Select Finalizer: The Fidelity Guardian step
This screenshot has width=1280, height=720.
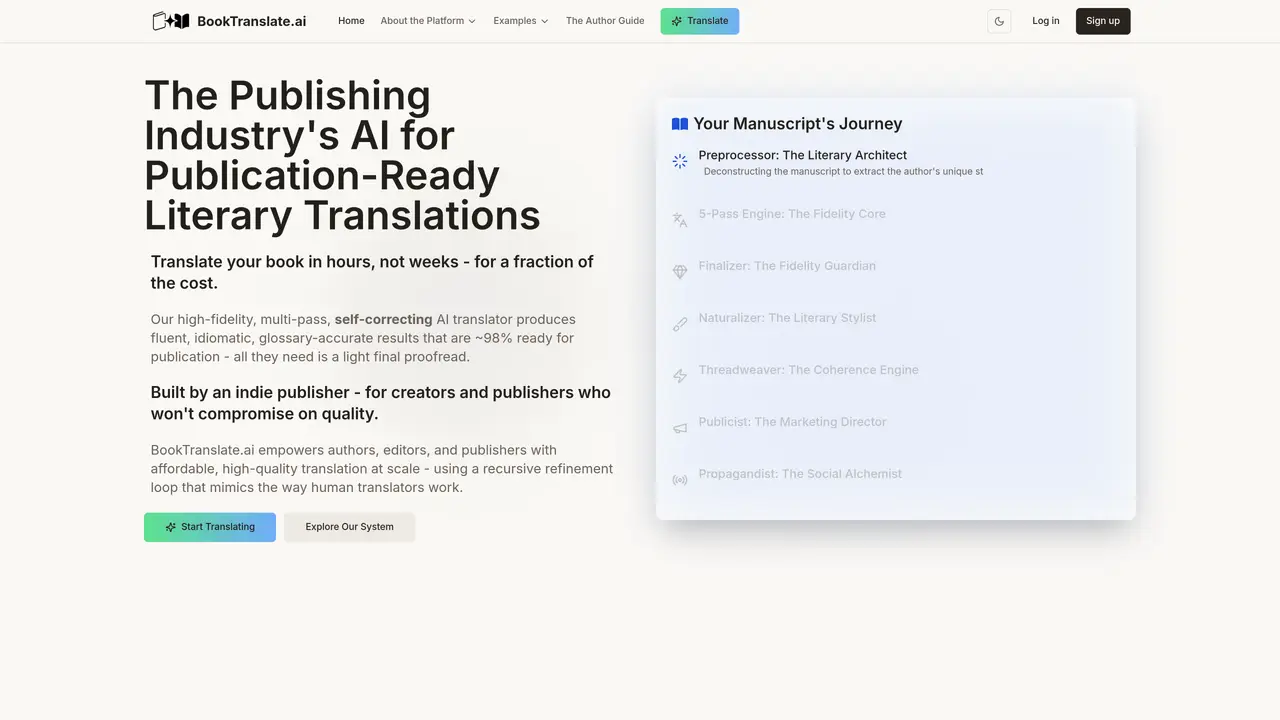pyautogui.click(x=787, y=266)
